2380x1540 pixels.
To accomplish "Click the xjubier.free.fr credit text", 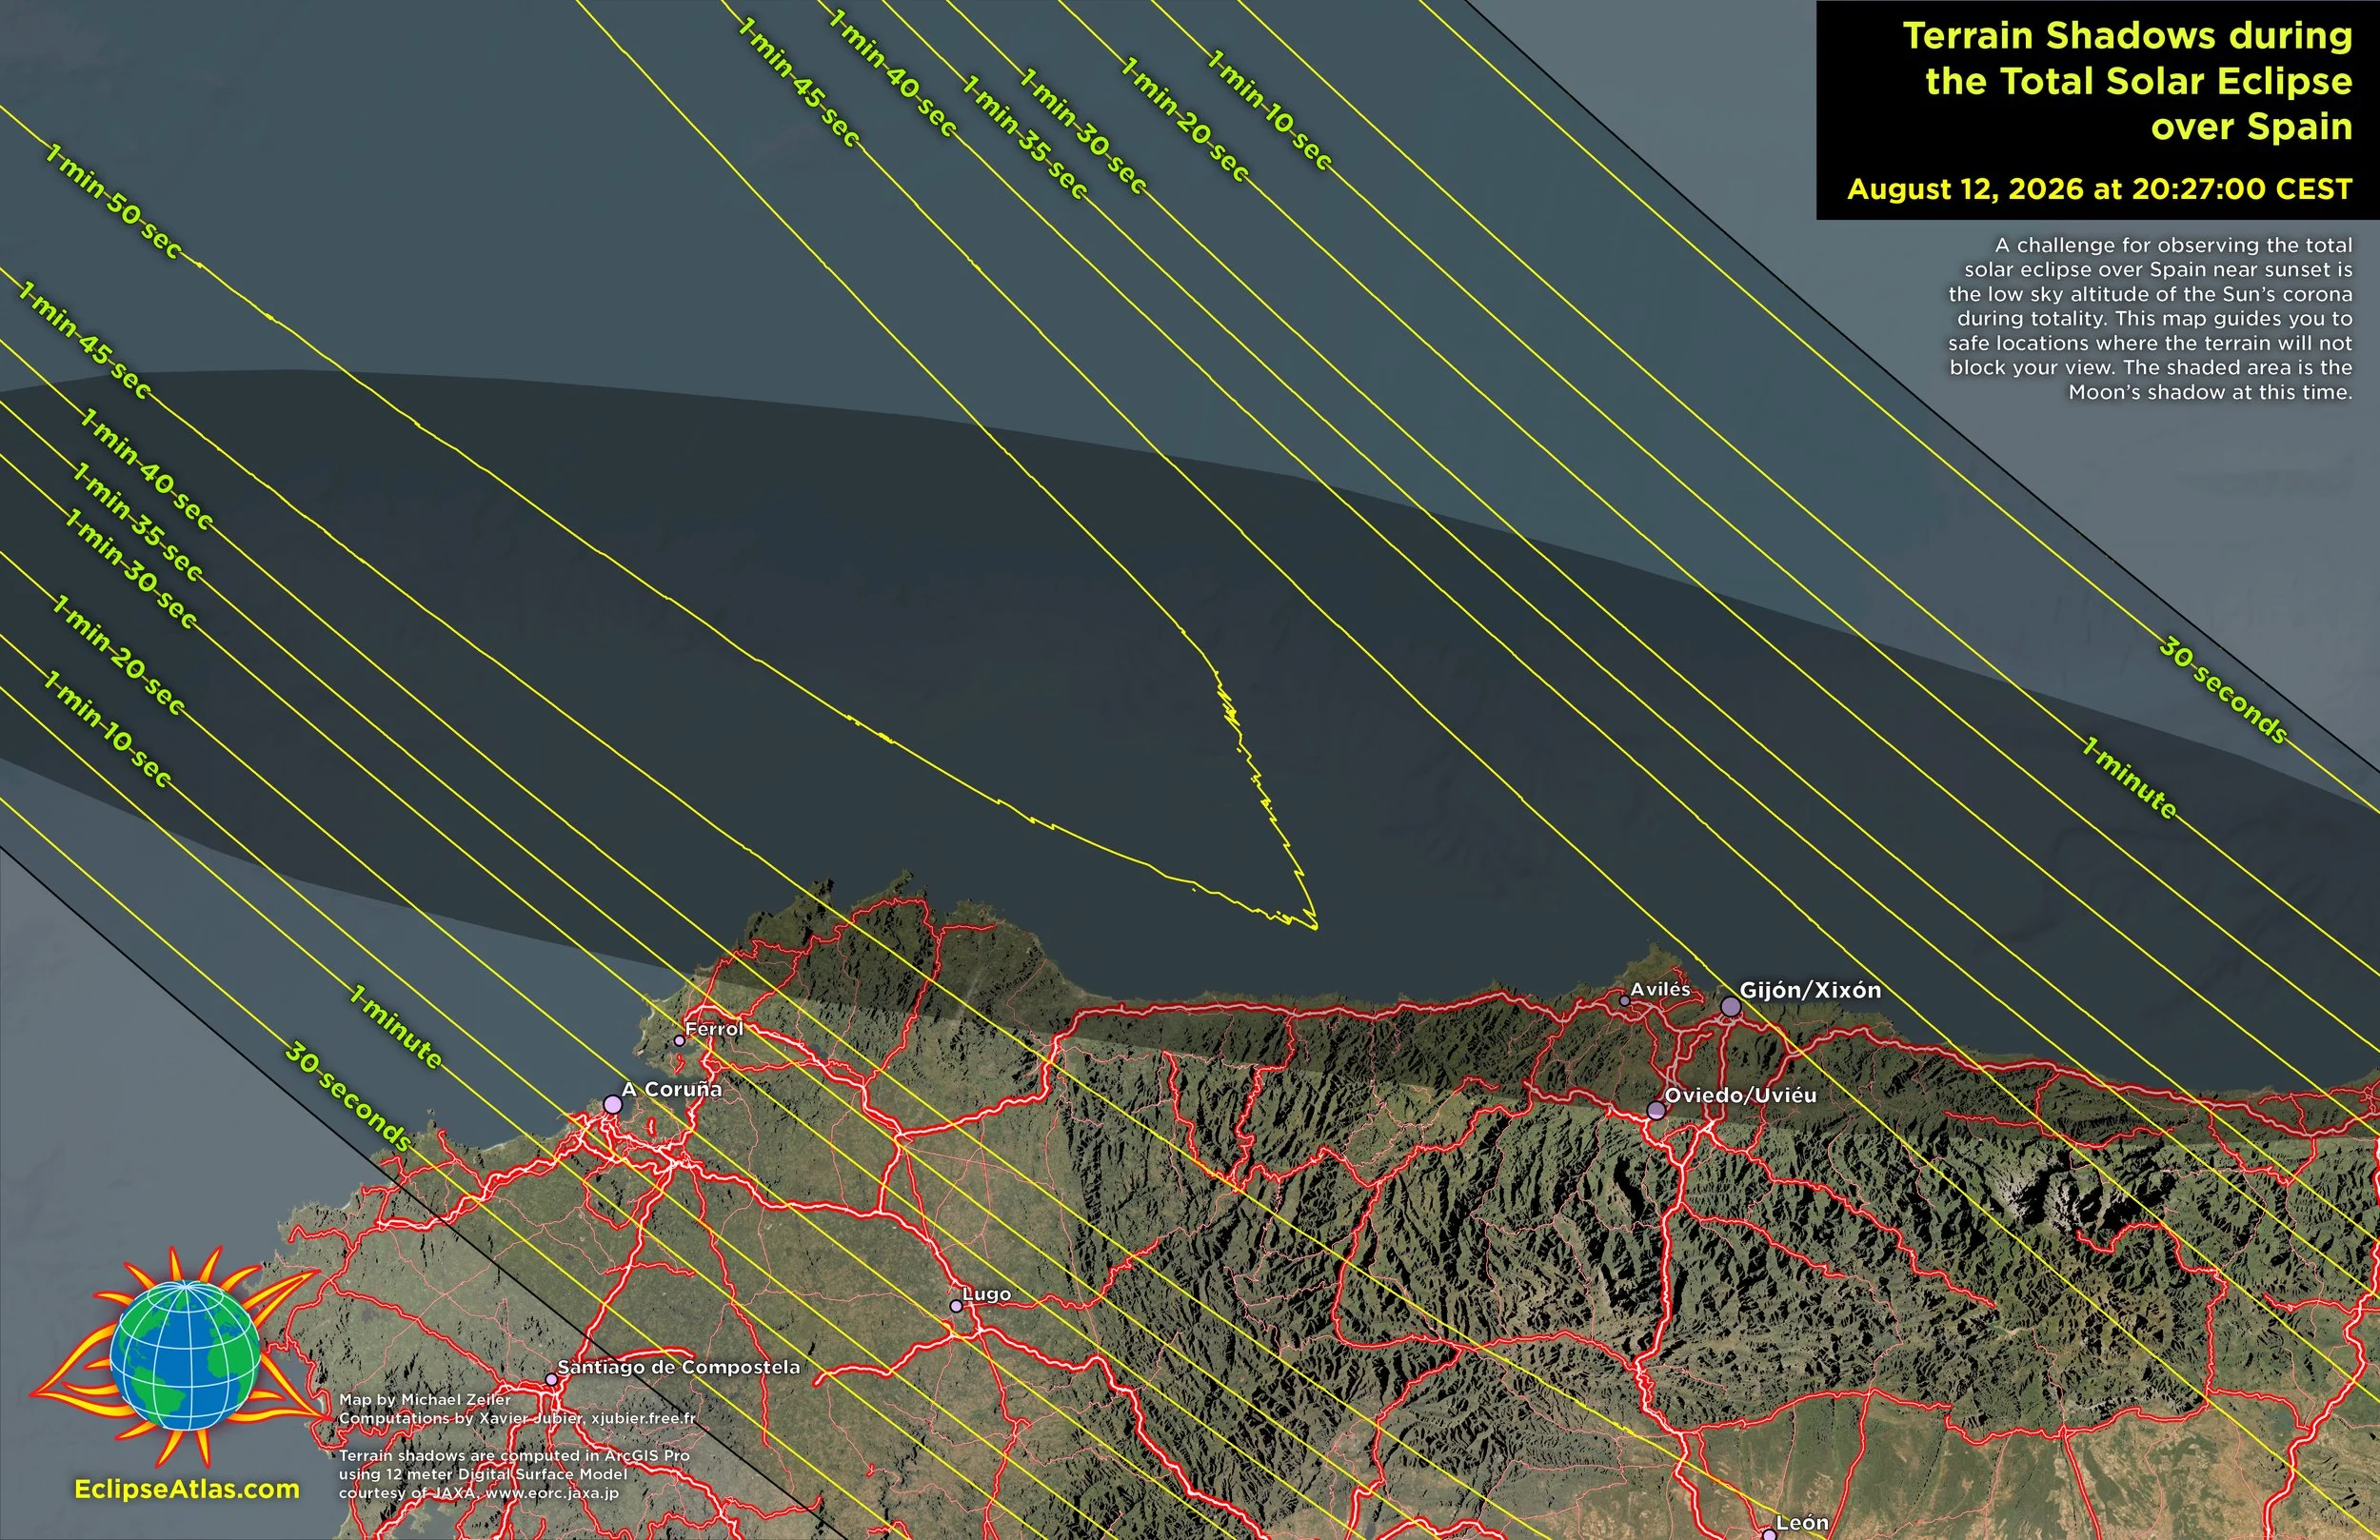I will coord(643,1418).
